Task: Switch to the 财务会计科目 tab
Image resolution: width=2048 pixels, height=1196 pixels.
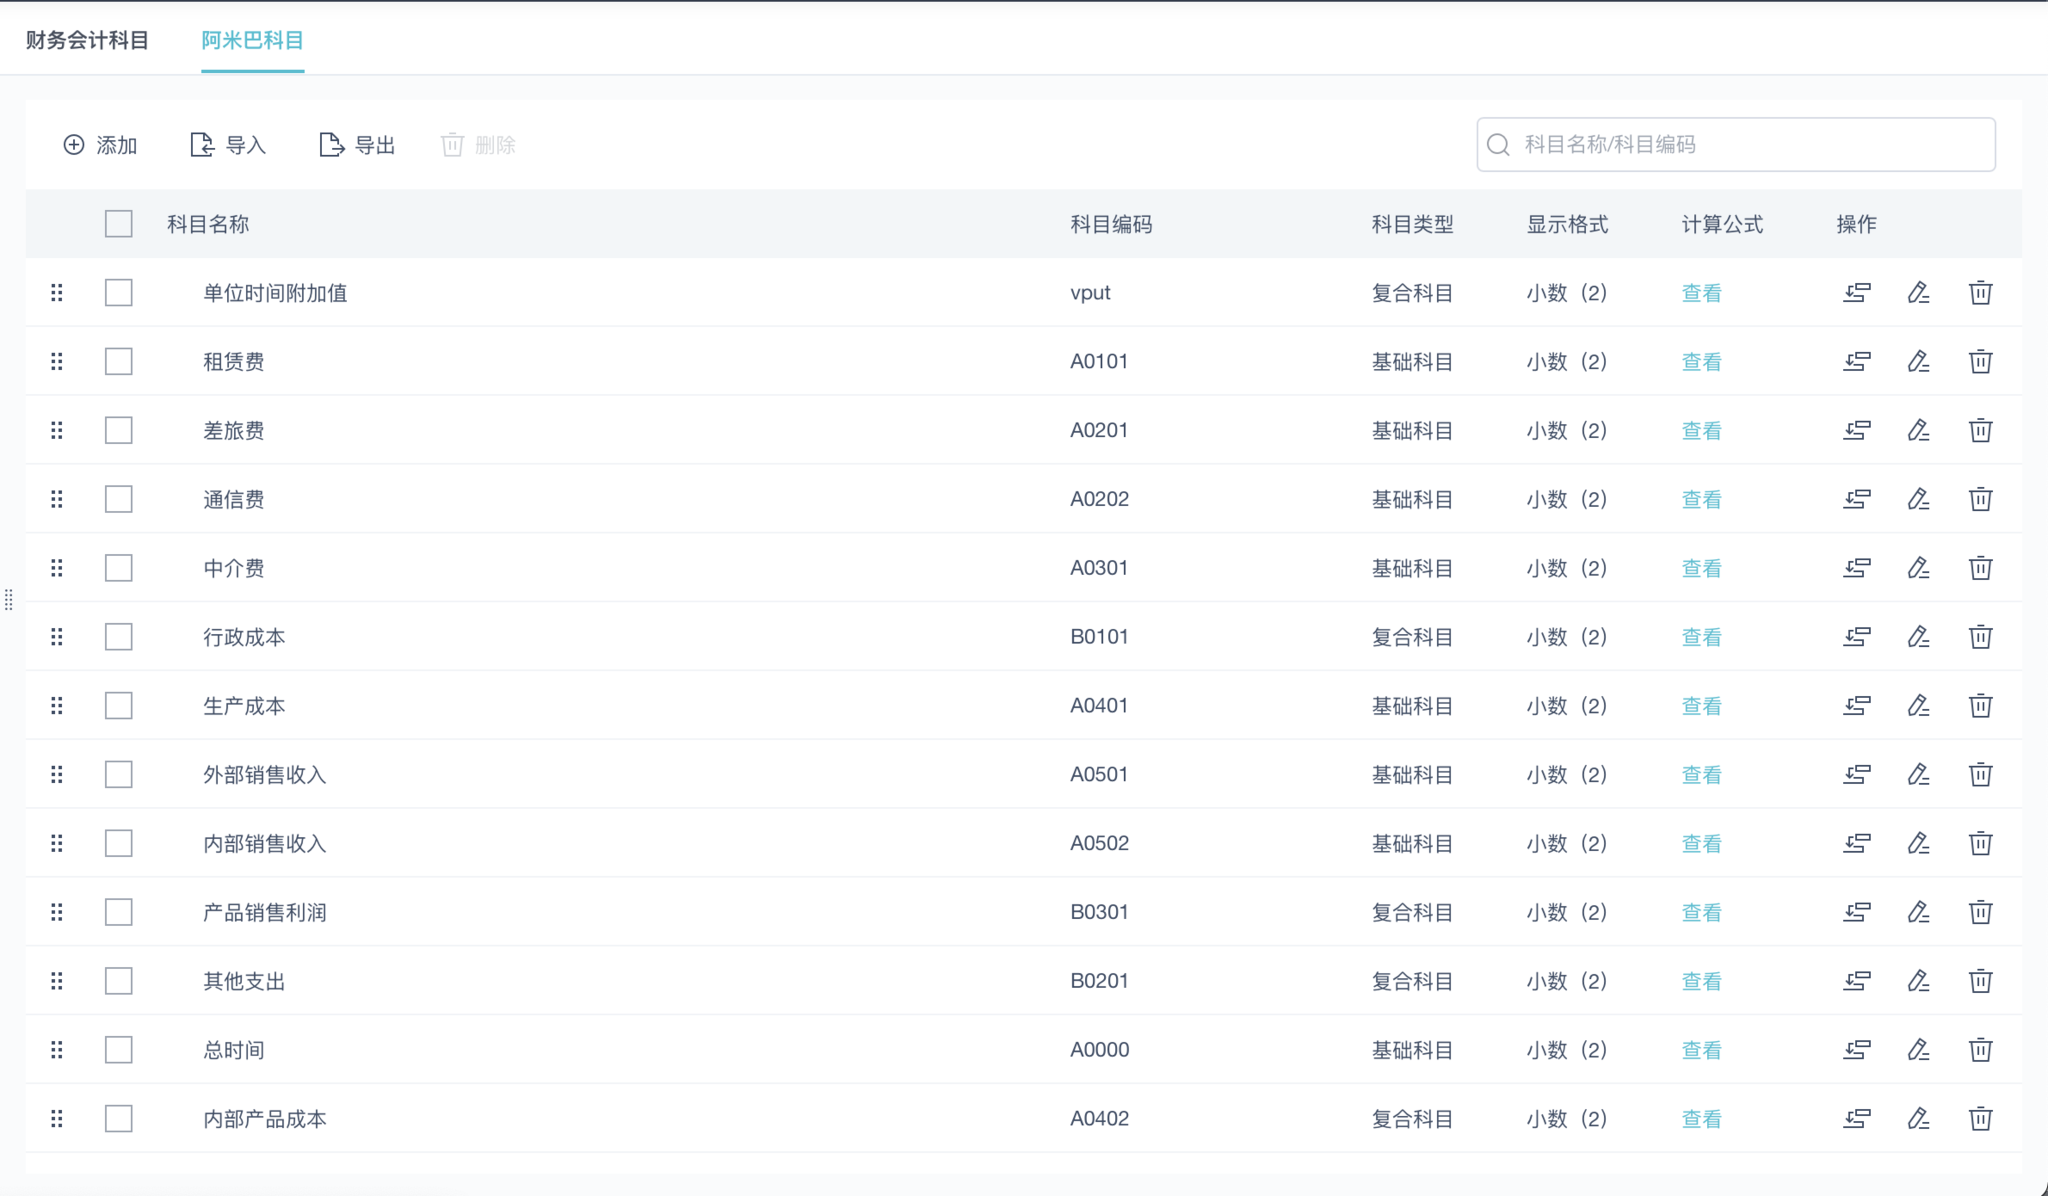Action: [x=87, y=40]
